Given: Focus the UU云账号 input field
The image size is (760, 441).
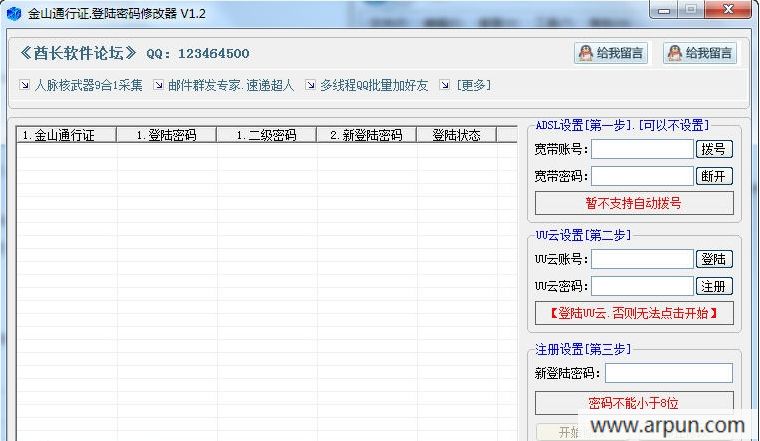Looking at the screenshot, I should [x=642, y=259].
